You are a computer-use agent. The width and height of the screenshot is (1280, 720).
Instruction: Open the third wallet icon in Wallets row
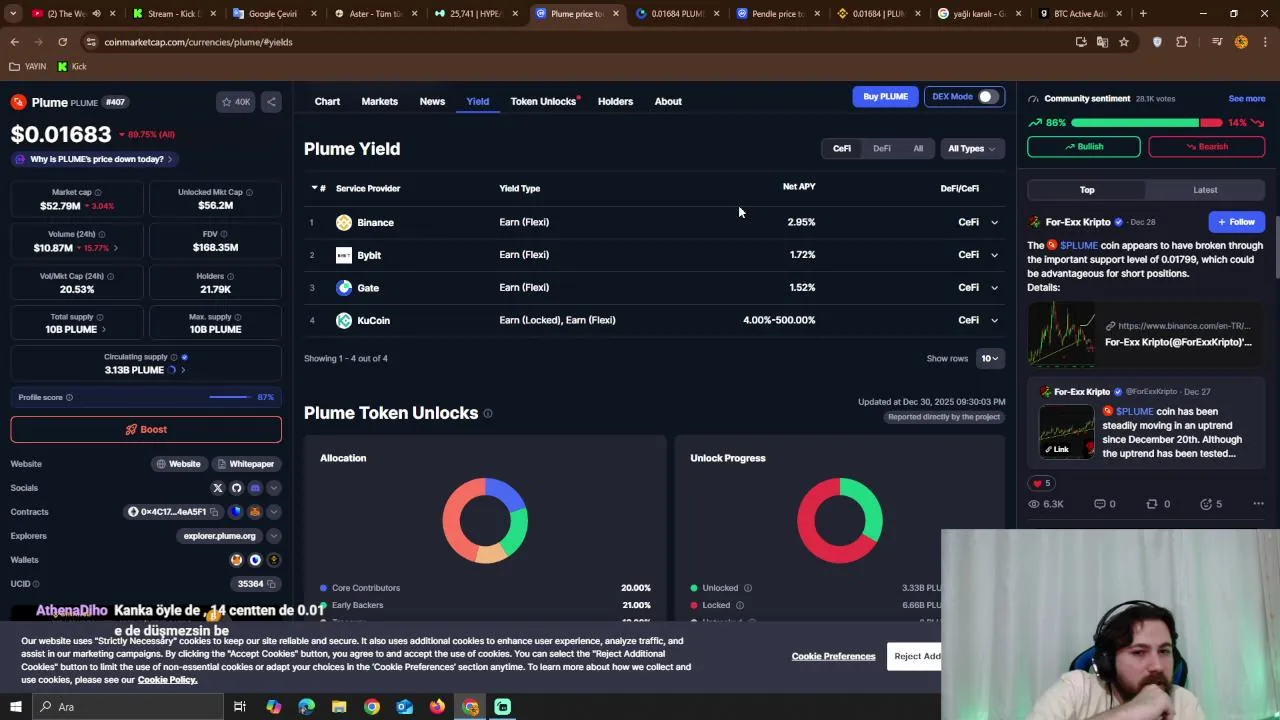pos(274,560)
